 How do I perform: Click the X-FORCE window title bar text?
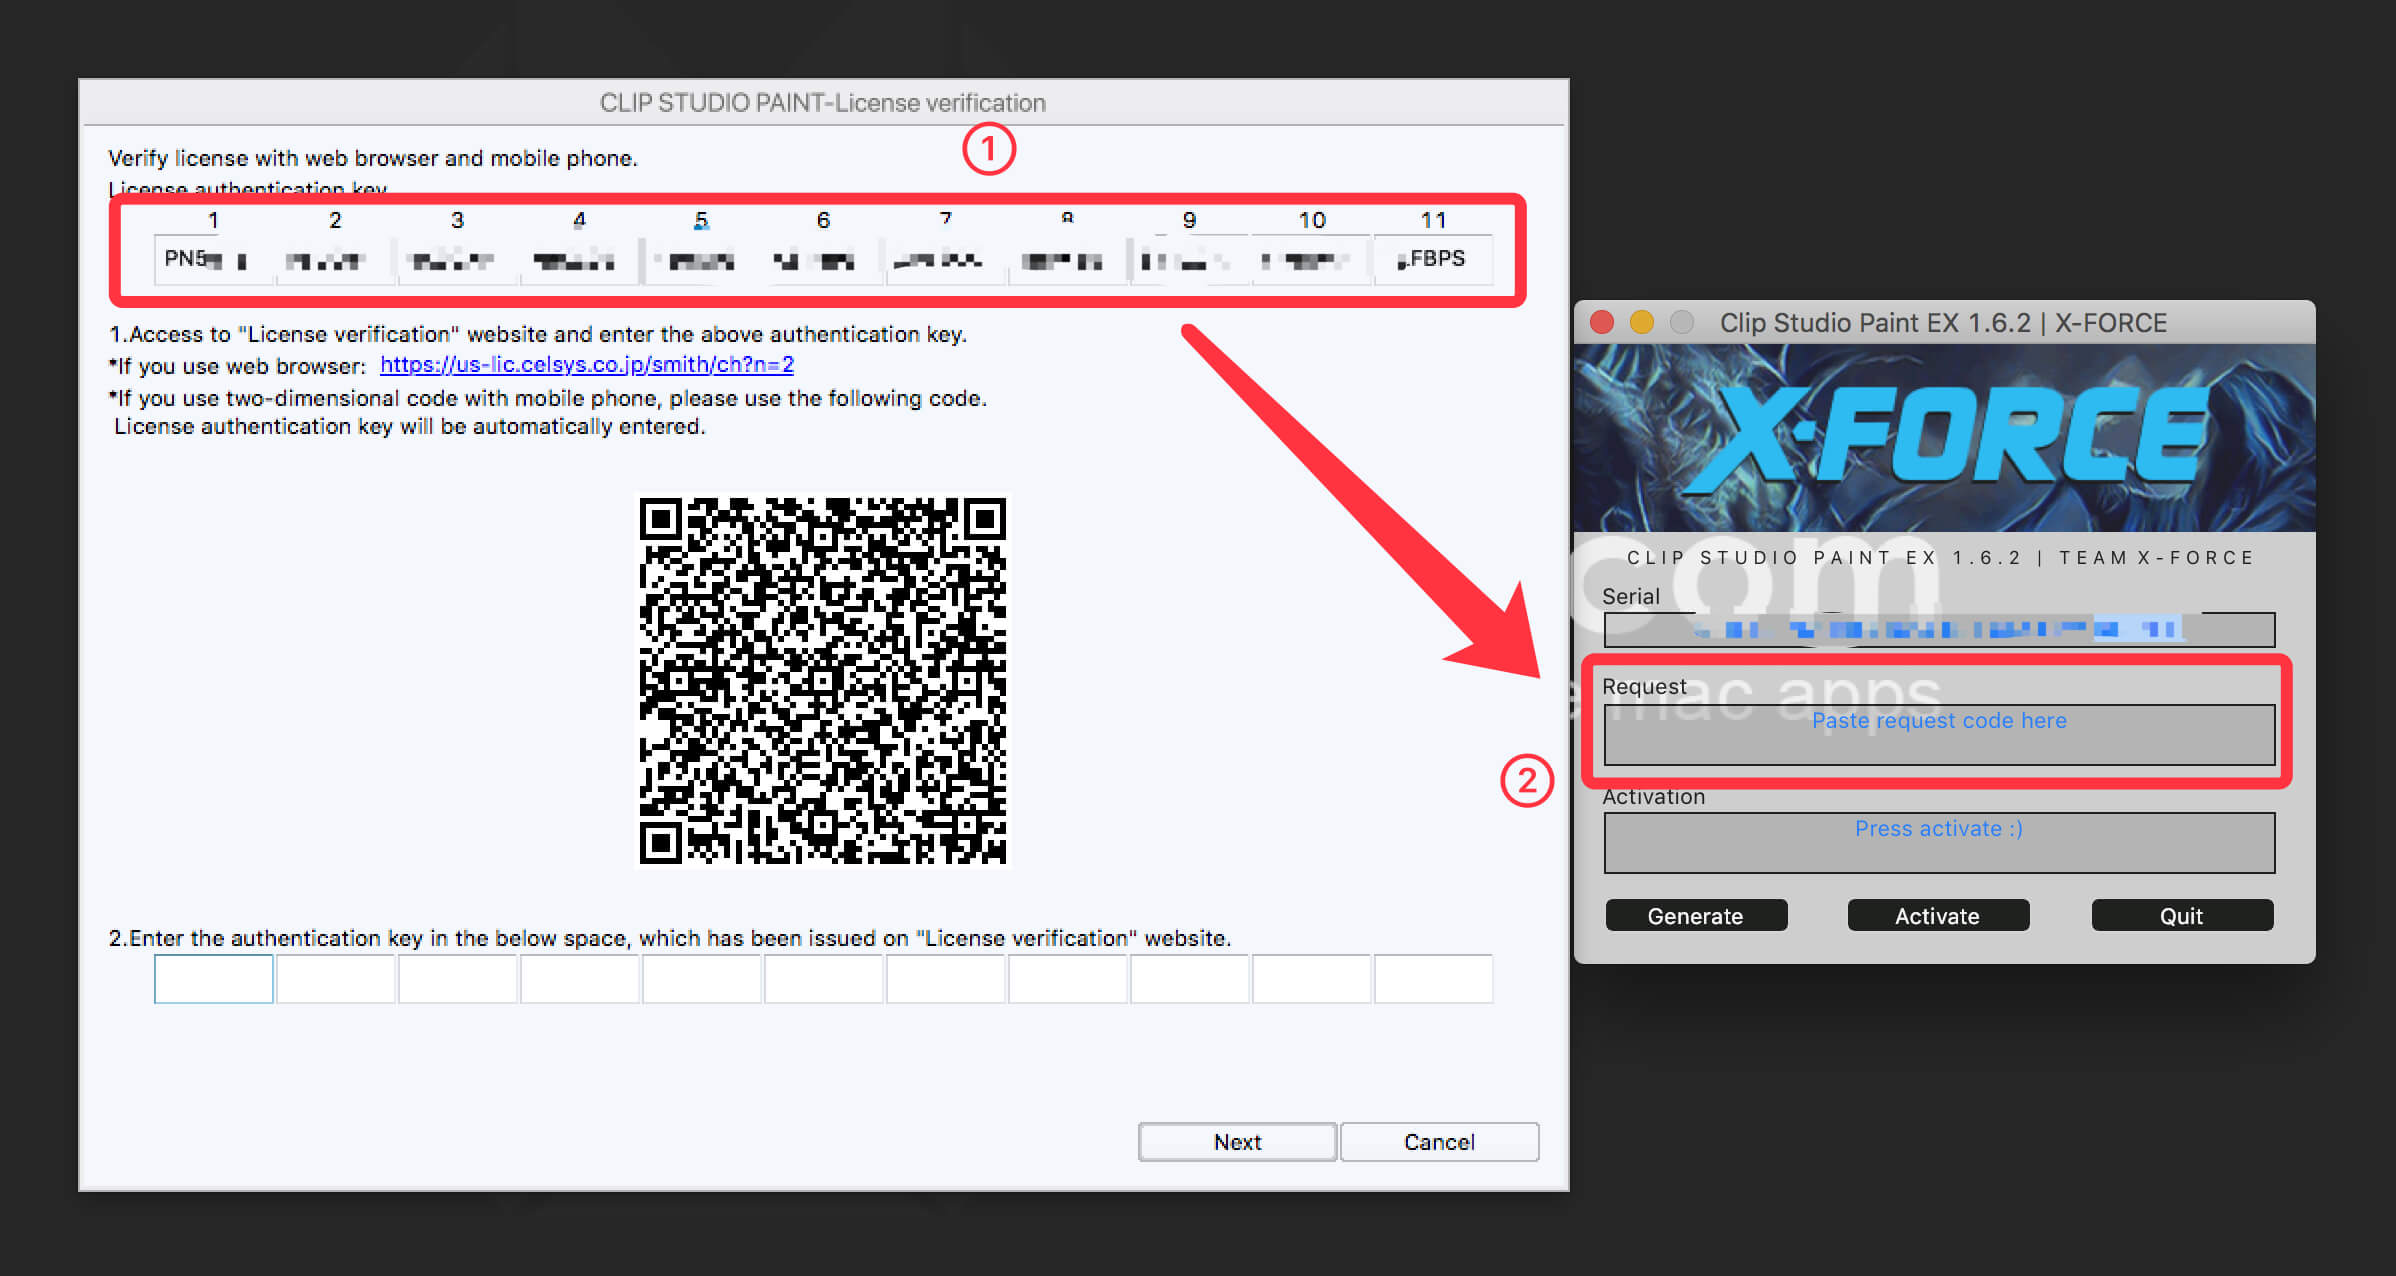[x=1943, y=323]
